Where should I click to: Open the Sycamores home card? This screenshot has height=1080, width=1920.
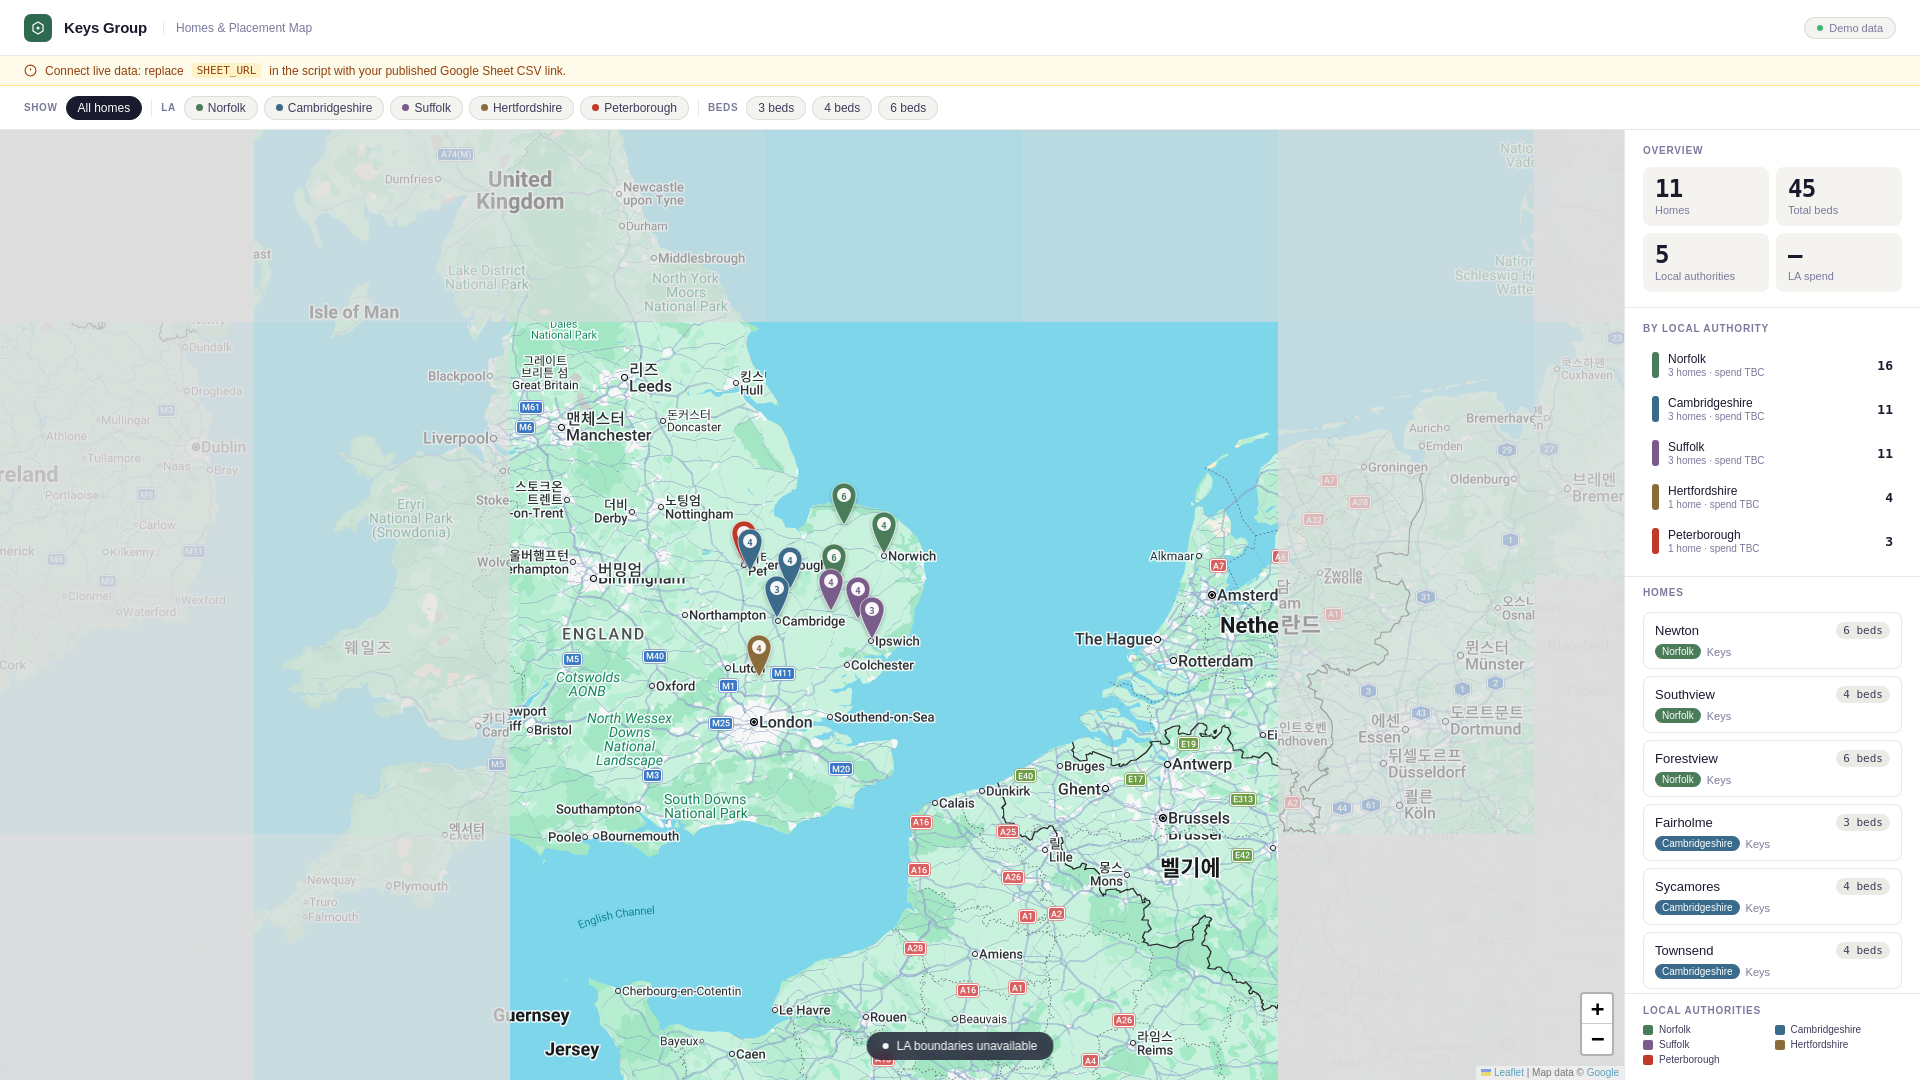click(1772, 896)
